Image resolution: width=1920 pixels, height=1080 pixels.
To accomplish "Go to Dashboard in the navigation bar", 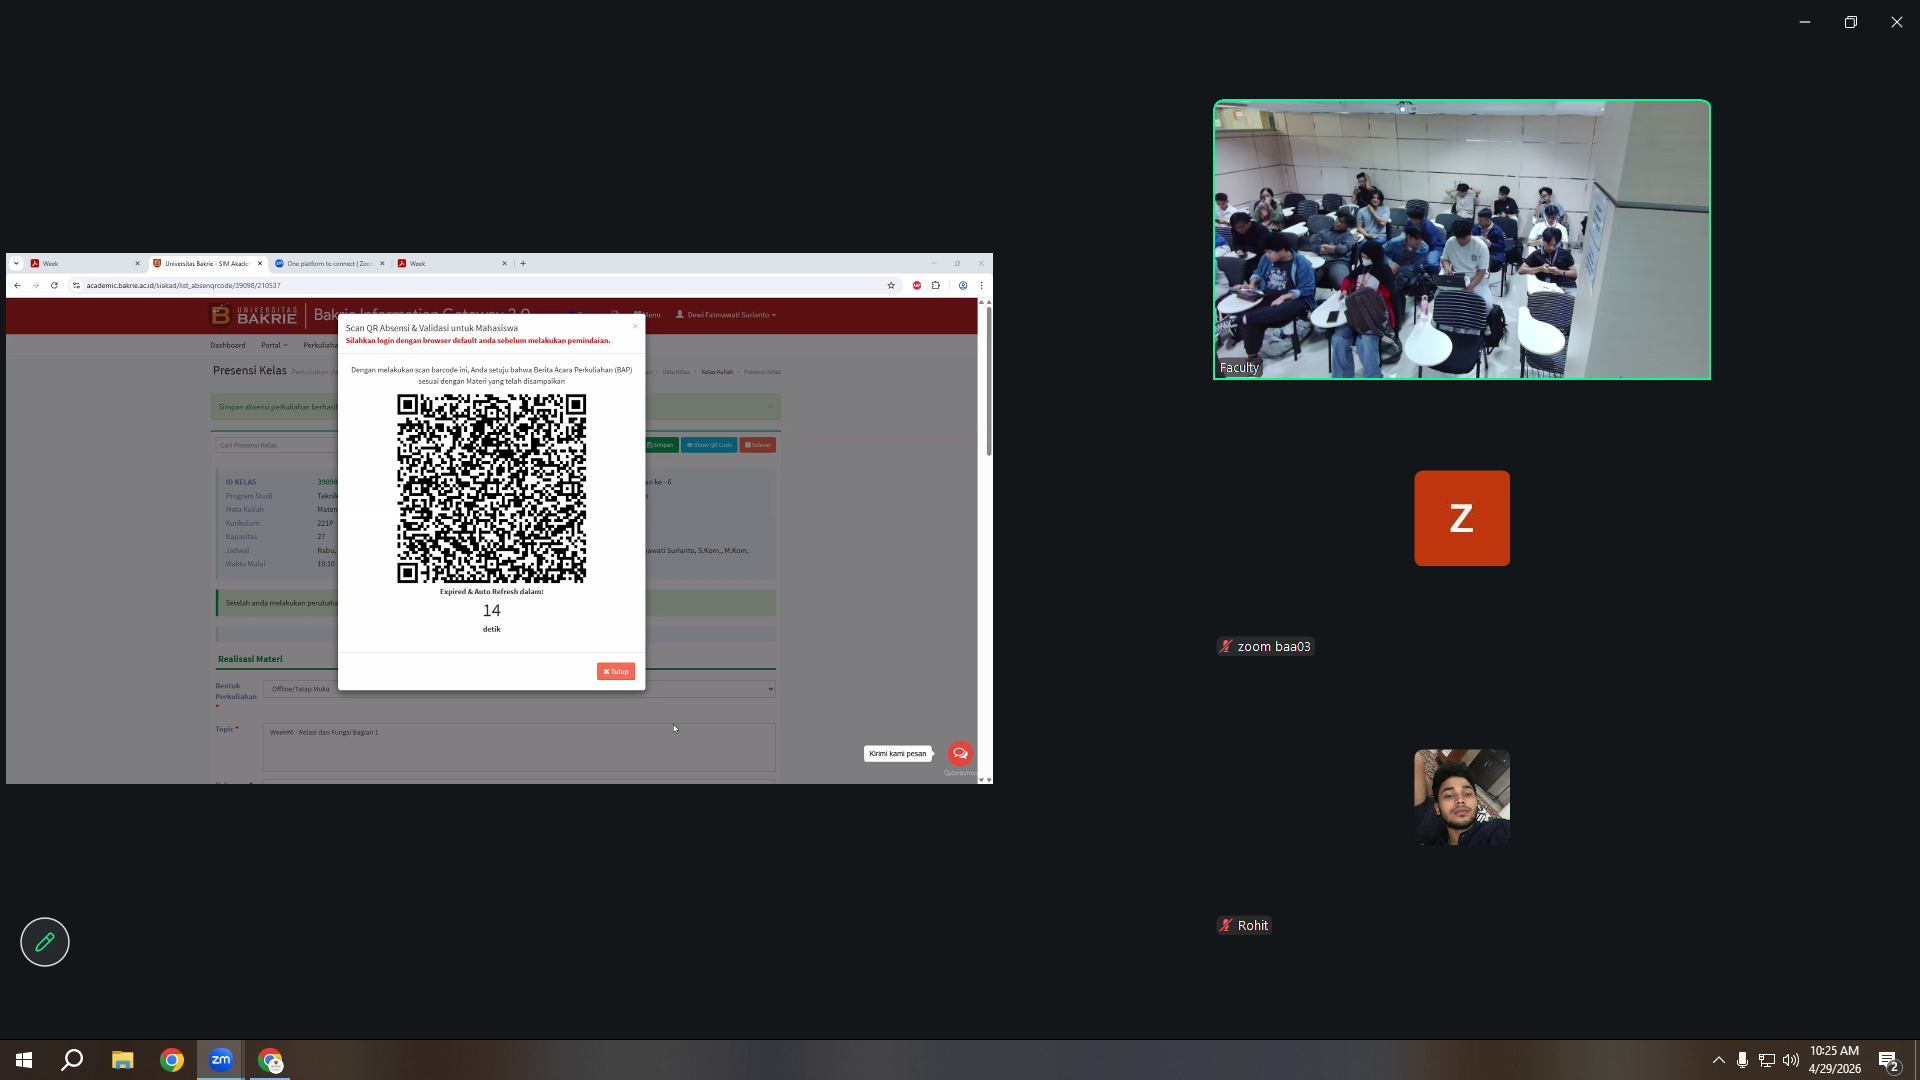I will tap(228, 345).
